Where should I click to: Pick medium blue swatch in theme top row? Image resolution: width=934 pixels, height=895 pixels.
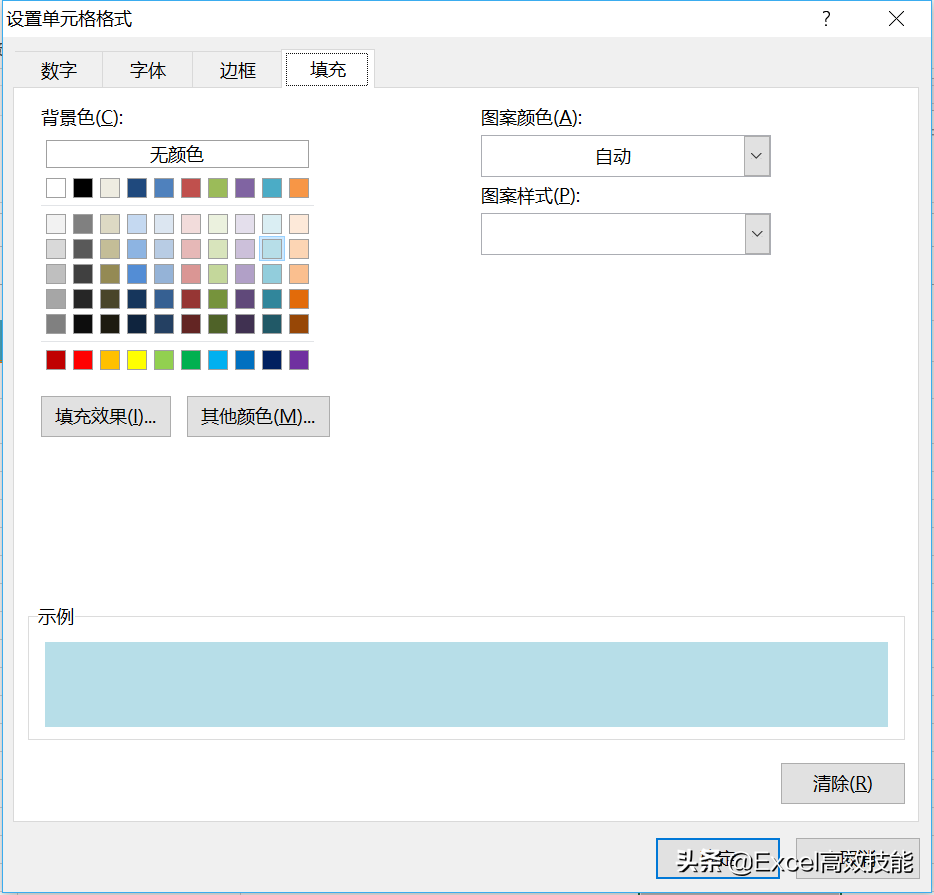(x=164, y=188)
